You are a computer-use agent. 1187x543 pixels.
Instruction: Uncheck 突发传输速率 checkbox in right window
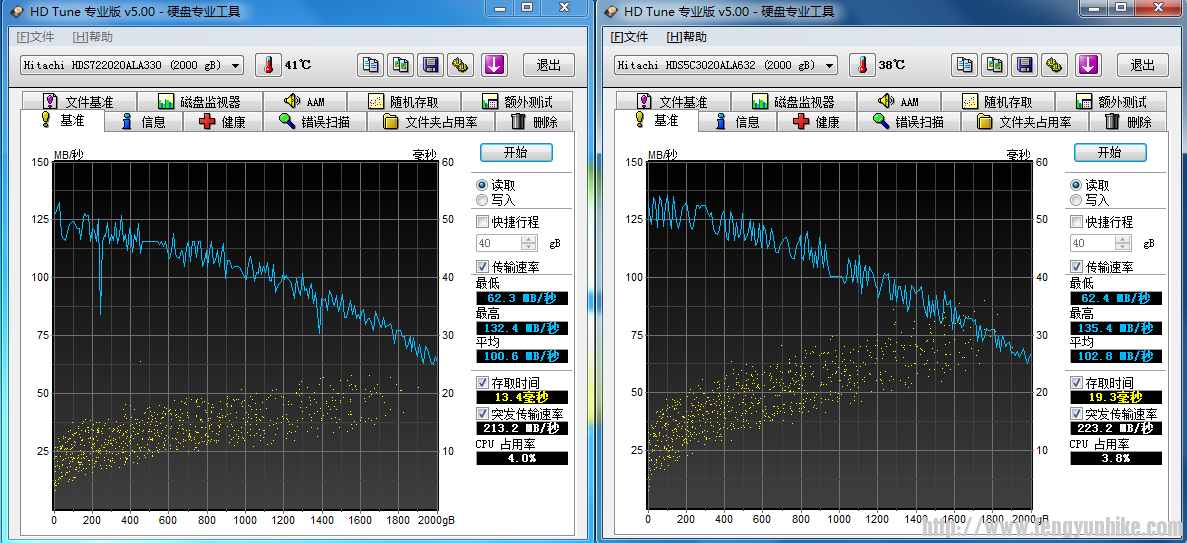click(x=1077, y=414)
